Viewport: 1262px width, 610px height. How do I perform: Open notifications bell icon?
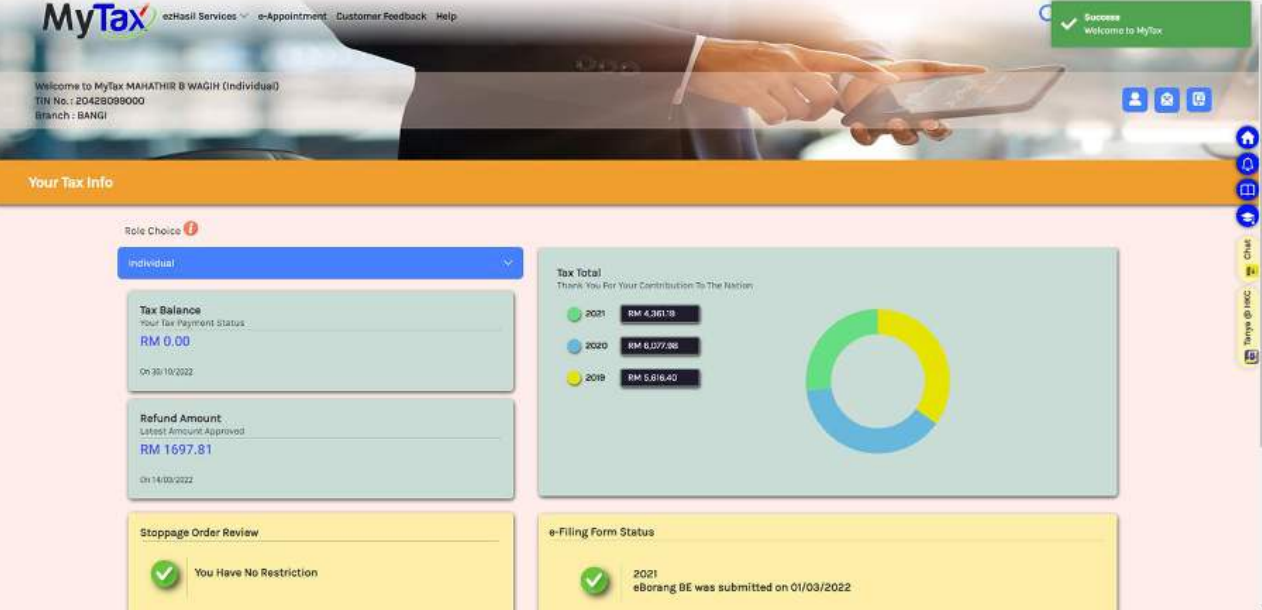1247,164
